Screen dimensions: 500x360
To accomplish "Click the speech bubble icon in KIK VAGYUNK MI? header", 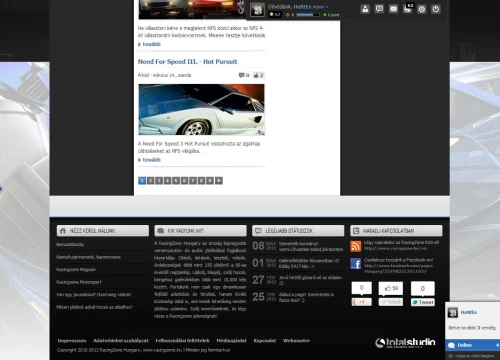I will click(x=160, y=231).
